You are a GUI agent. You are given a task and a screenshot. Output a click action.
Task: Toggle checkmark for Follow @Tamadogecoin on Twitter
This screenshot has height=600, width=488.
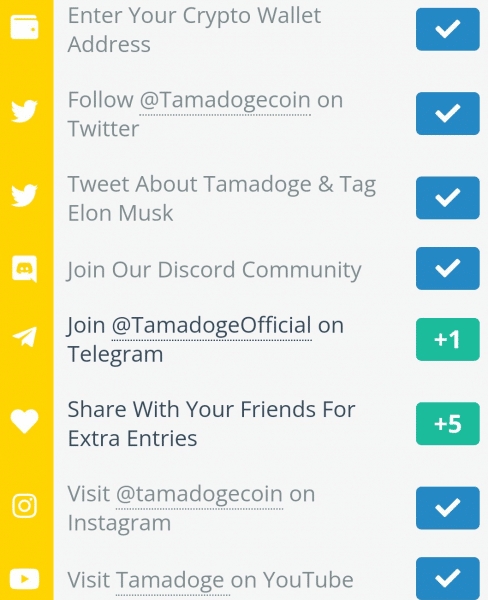pyautogui.click(x=448, y=113)
